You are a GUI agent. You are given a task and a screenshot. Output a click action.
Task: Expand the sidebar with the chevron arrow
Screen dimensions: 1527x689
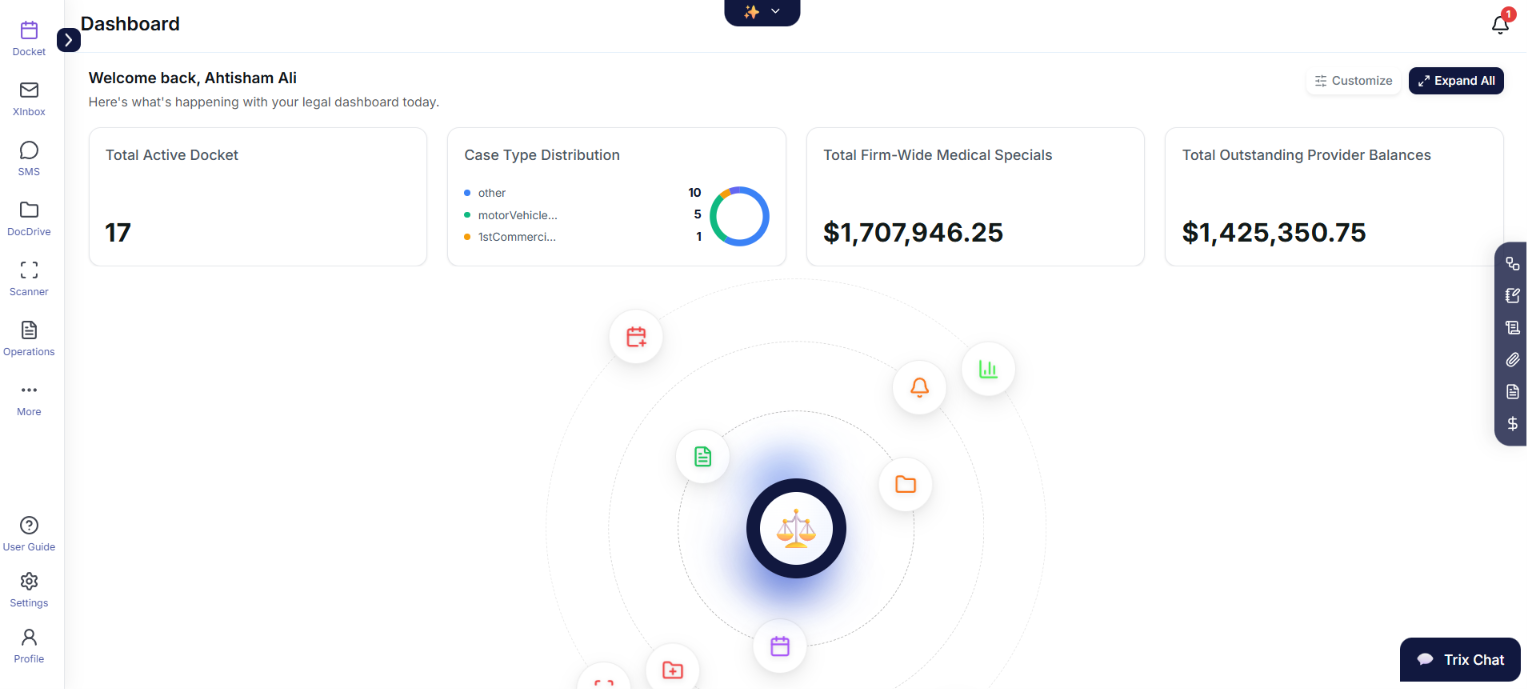coord(68,40)
